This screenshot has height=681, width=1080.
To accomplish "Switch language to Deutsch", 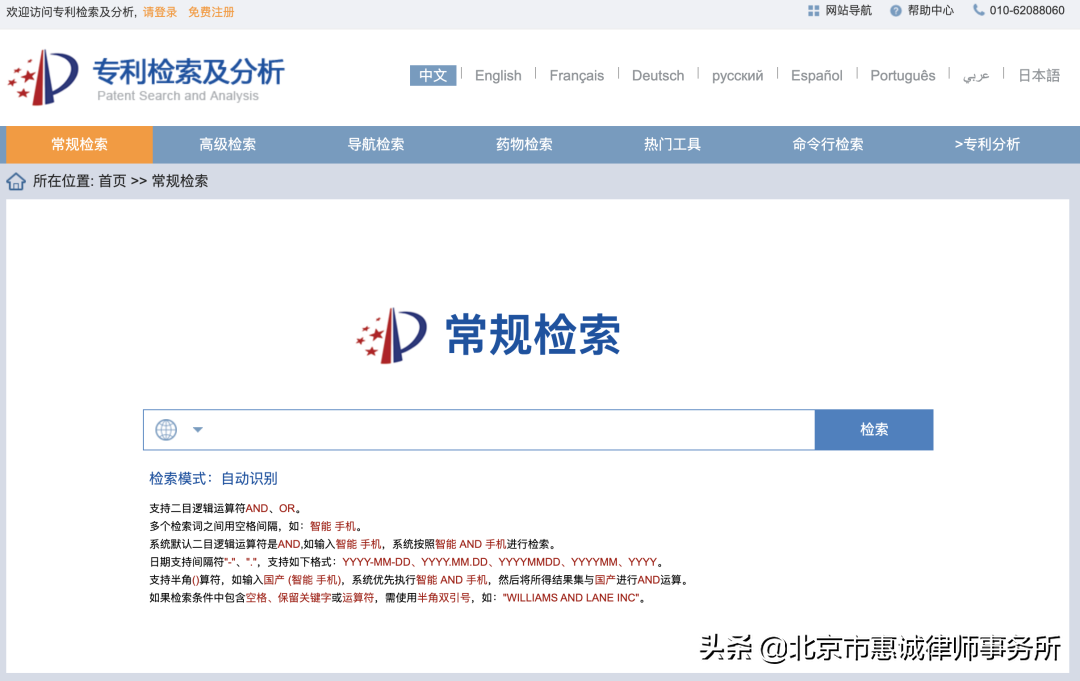I will [658, 76].
